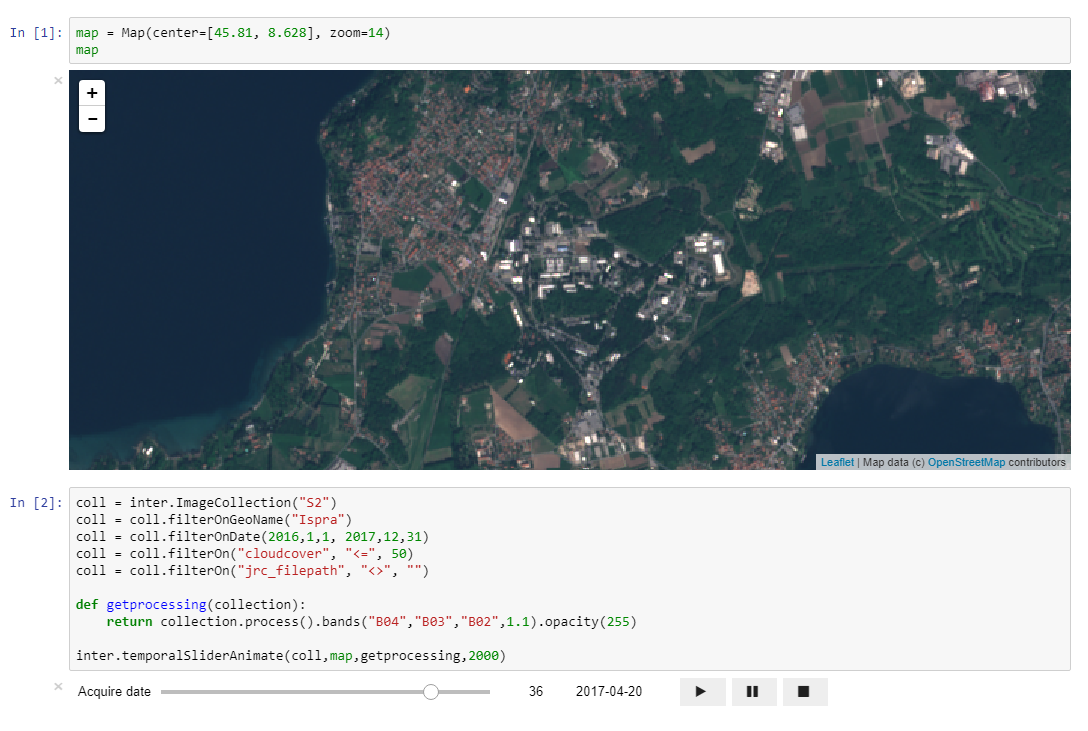Open the Leaflet attribution link

coord(837,462)
